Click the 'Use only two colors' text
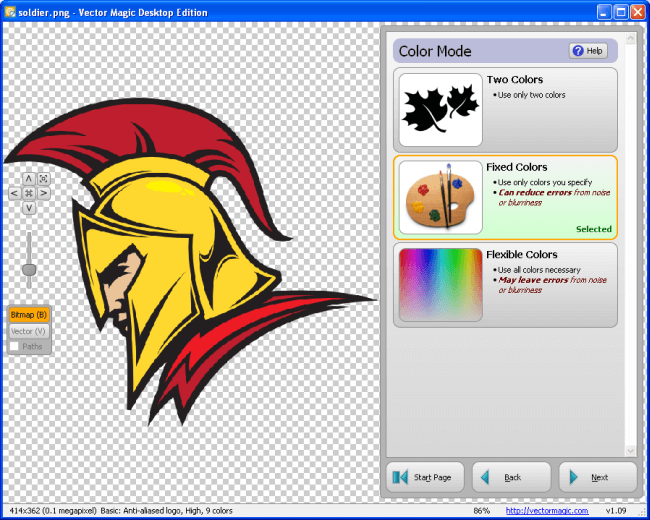Image resolution: width=650 pixels, height=520 pixels. (x=531, y=95)
